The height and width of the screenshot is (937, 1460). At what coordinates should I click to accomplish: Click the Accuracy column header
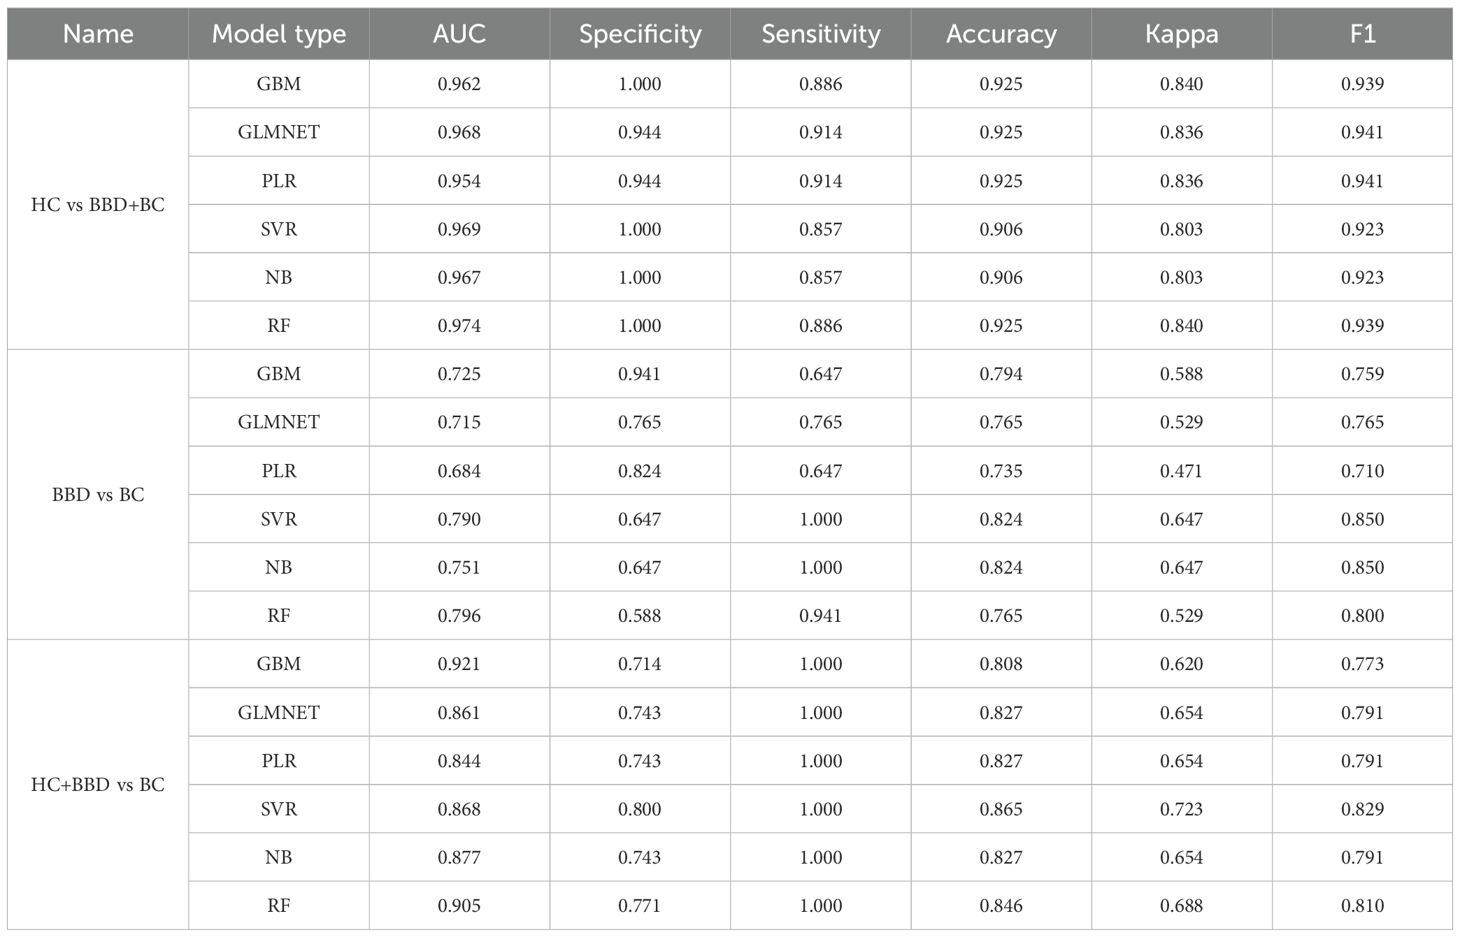coord(1001,34)
